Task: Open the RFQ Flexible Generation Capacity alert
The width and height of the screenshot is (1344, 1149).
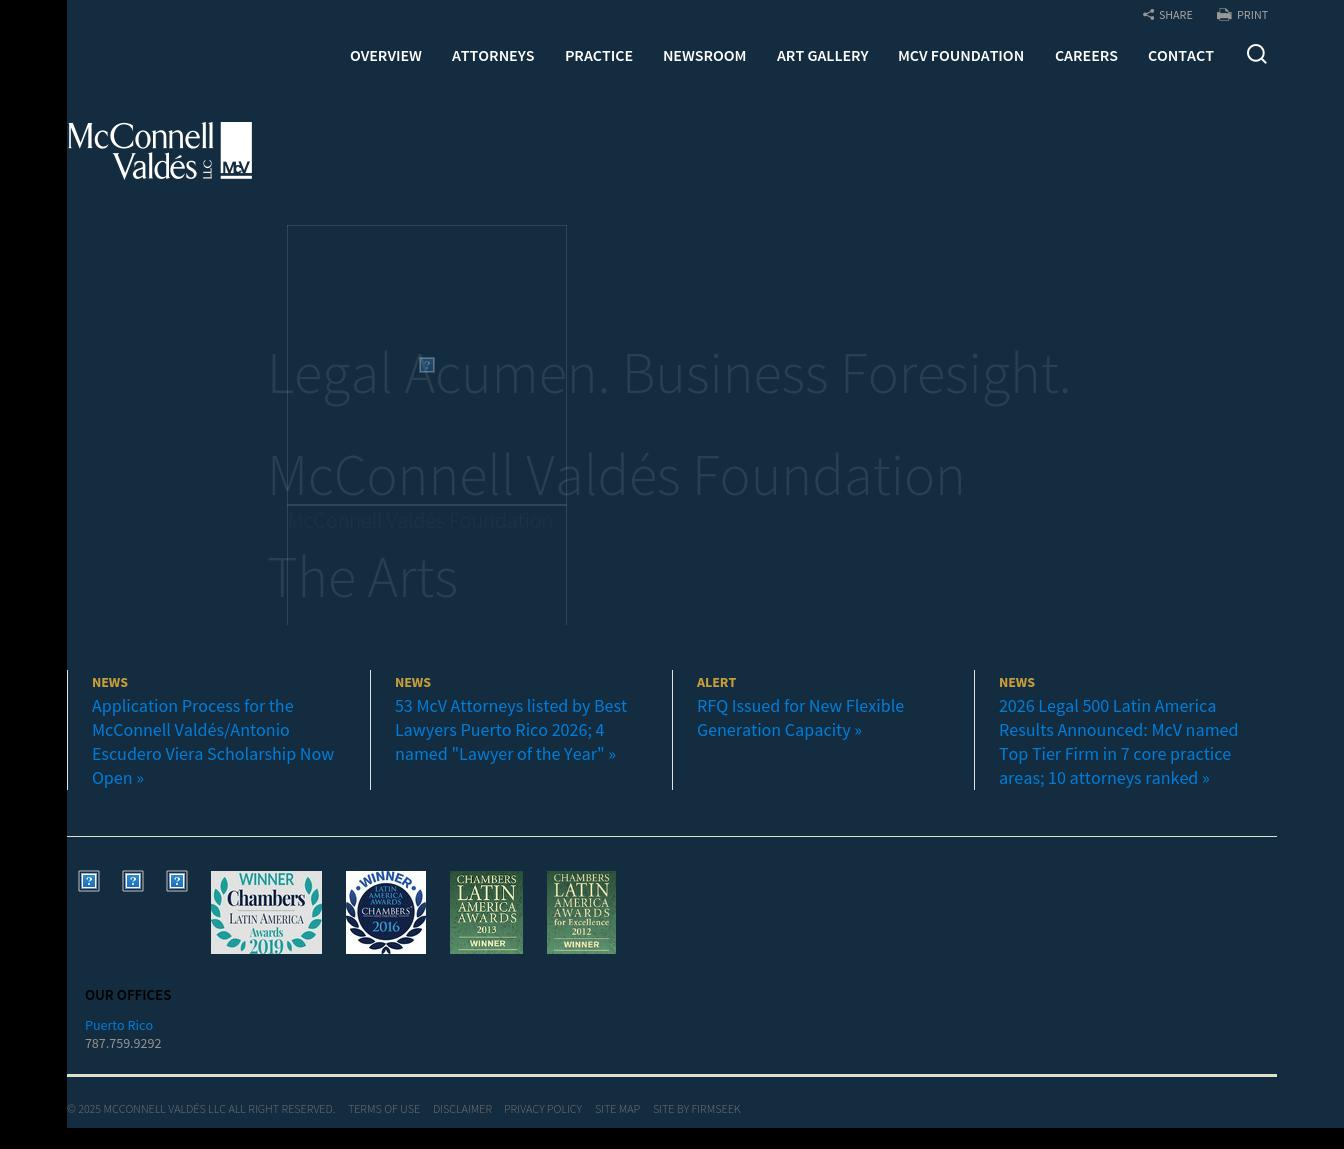Action: coord(799,718)
